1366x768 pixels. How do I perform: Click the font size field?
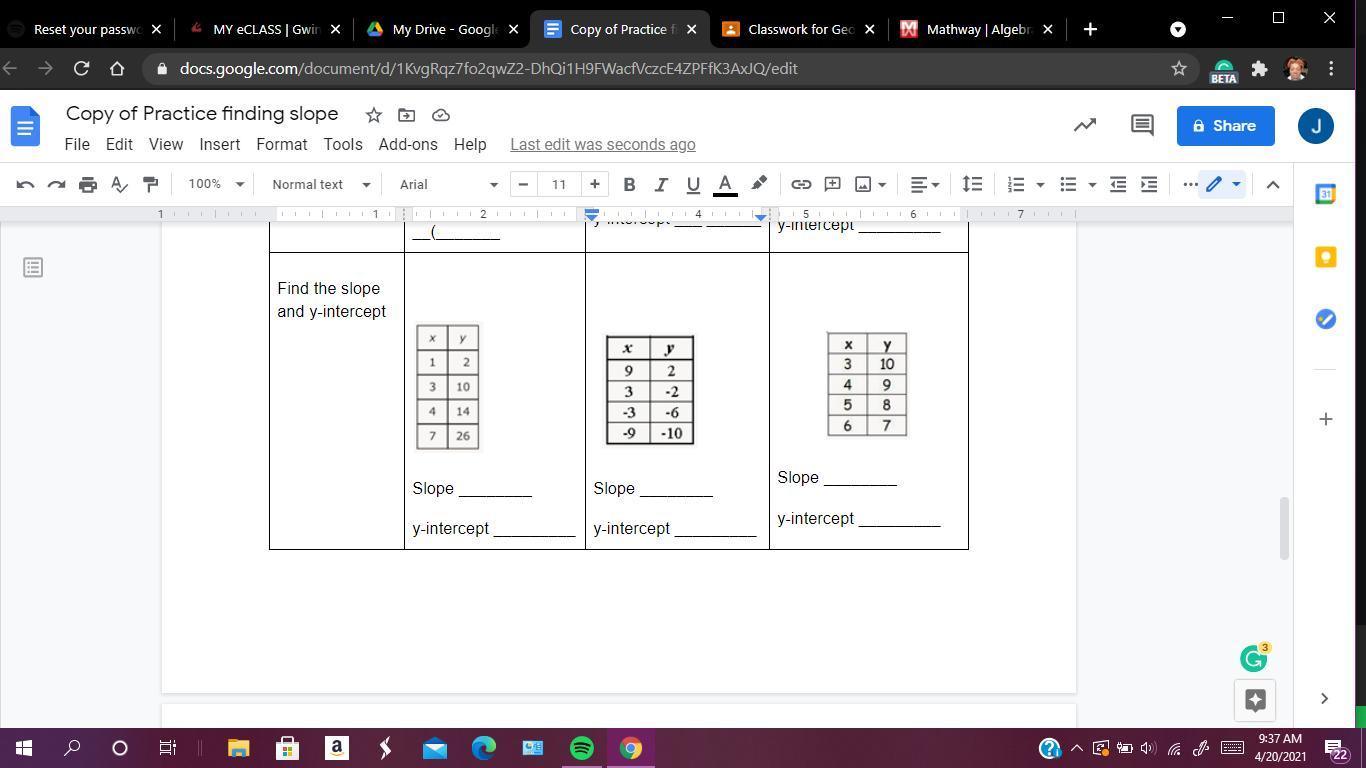(559, 184)
